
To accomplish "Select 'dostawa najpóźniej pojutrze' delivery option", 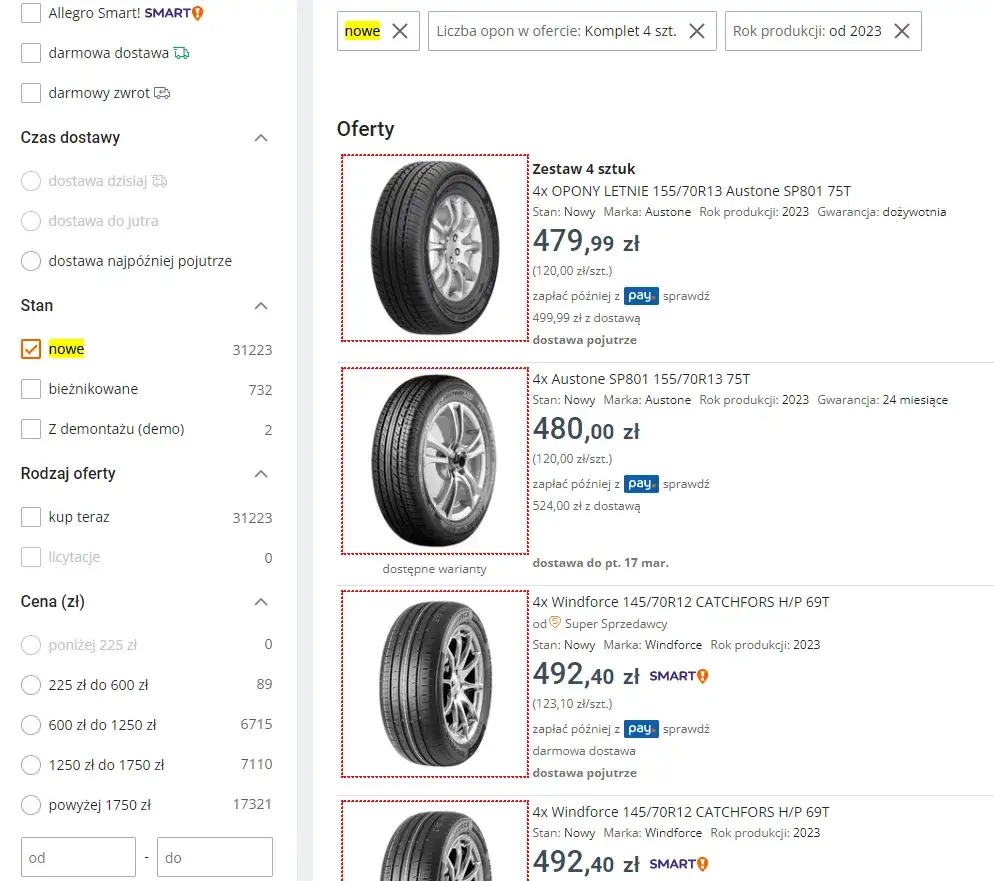I will pos(31,261).
